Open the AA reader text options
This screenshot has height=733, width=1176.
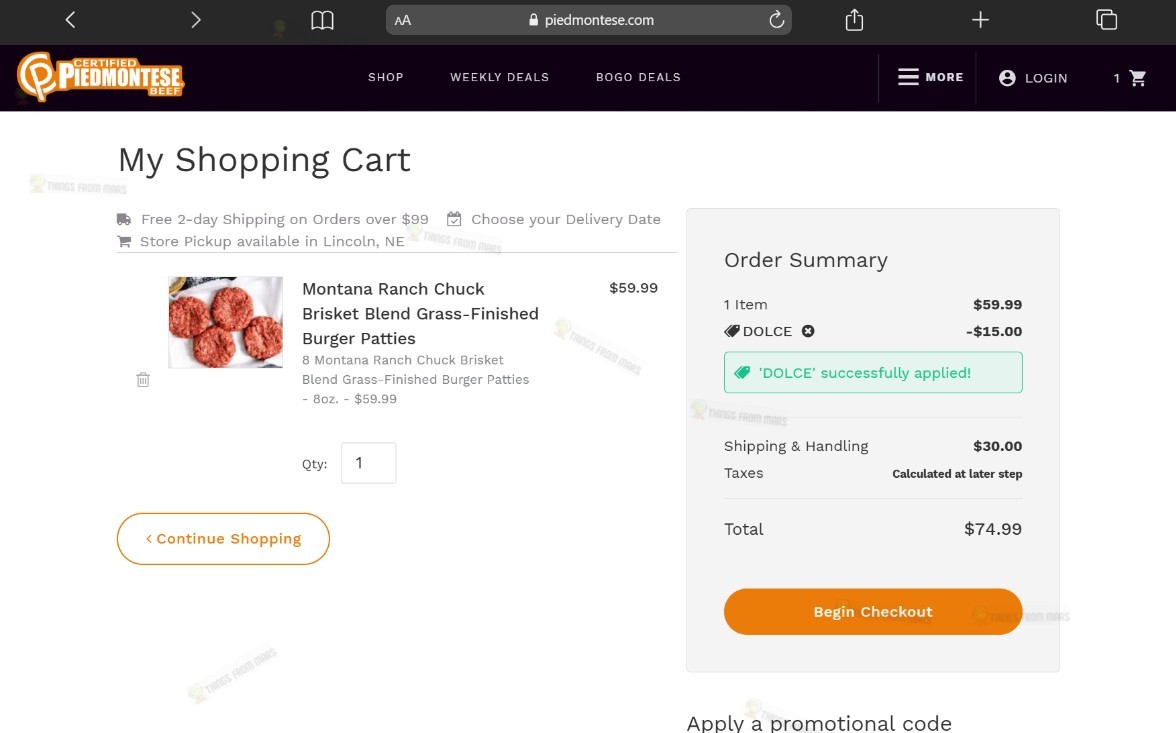[403, 20]
